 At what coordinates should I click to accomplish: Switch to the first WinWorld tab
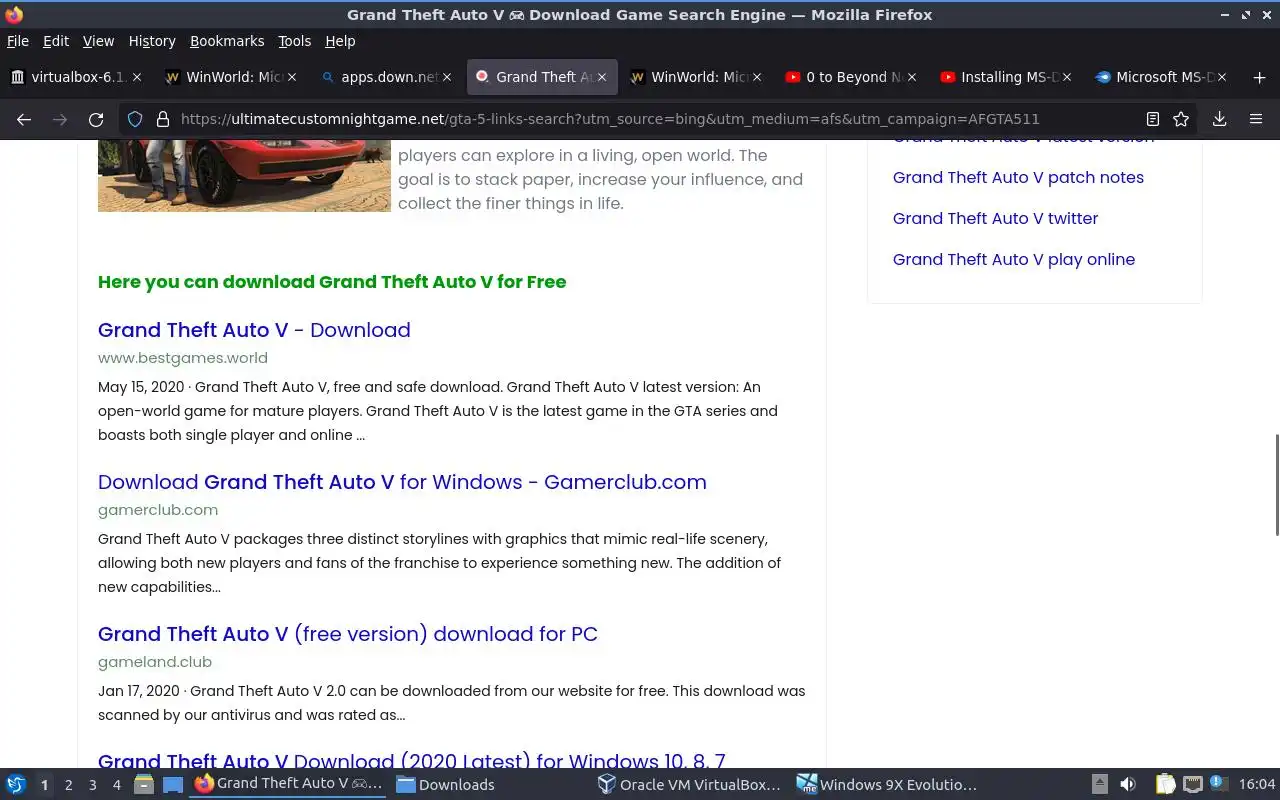(x=232, y=77)
